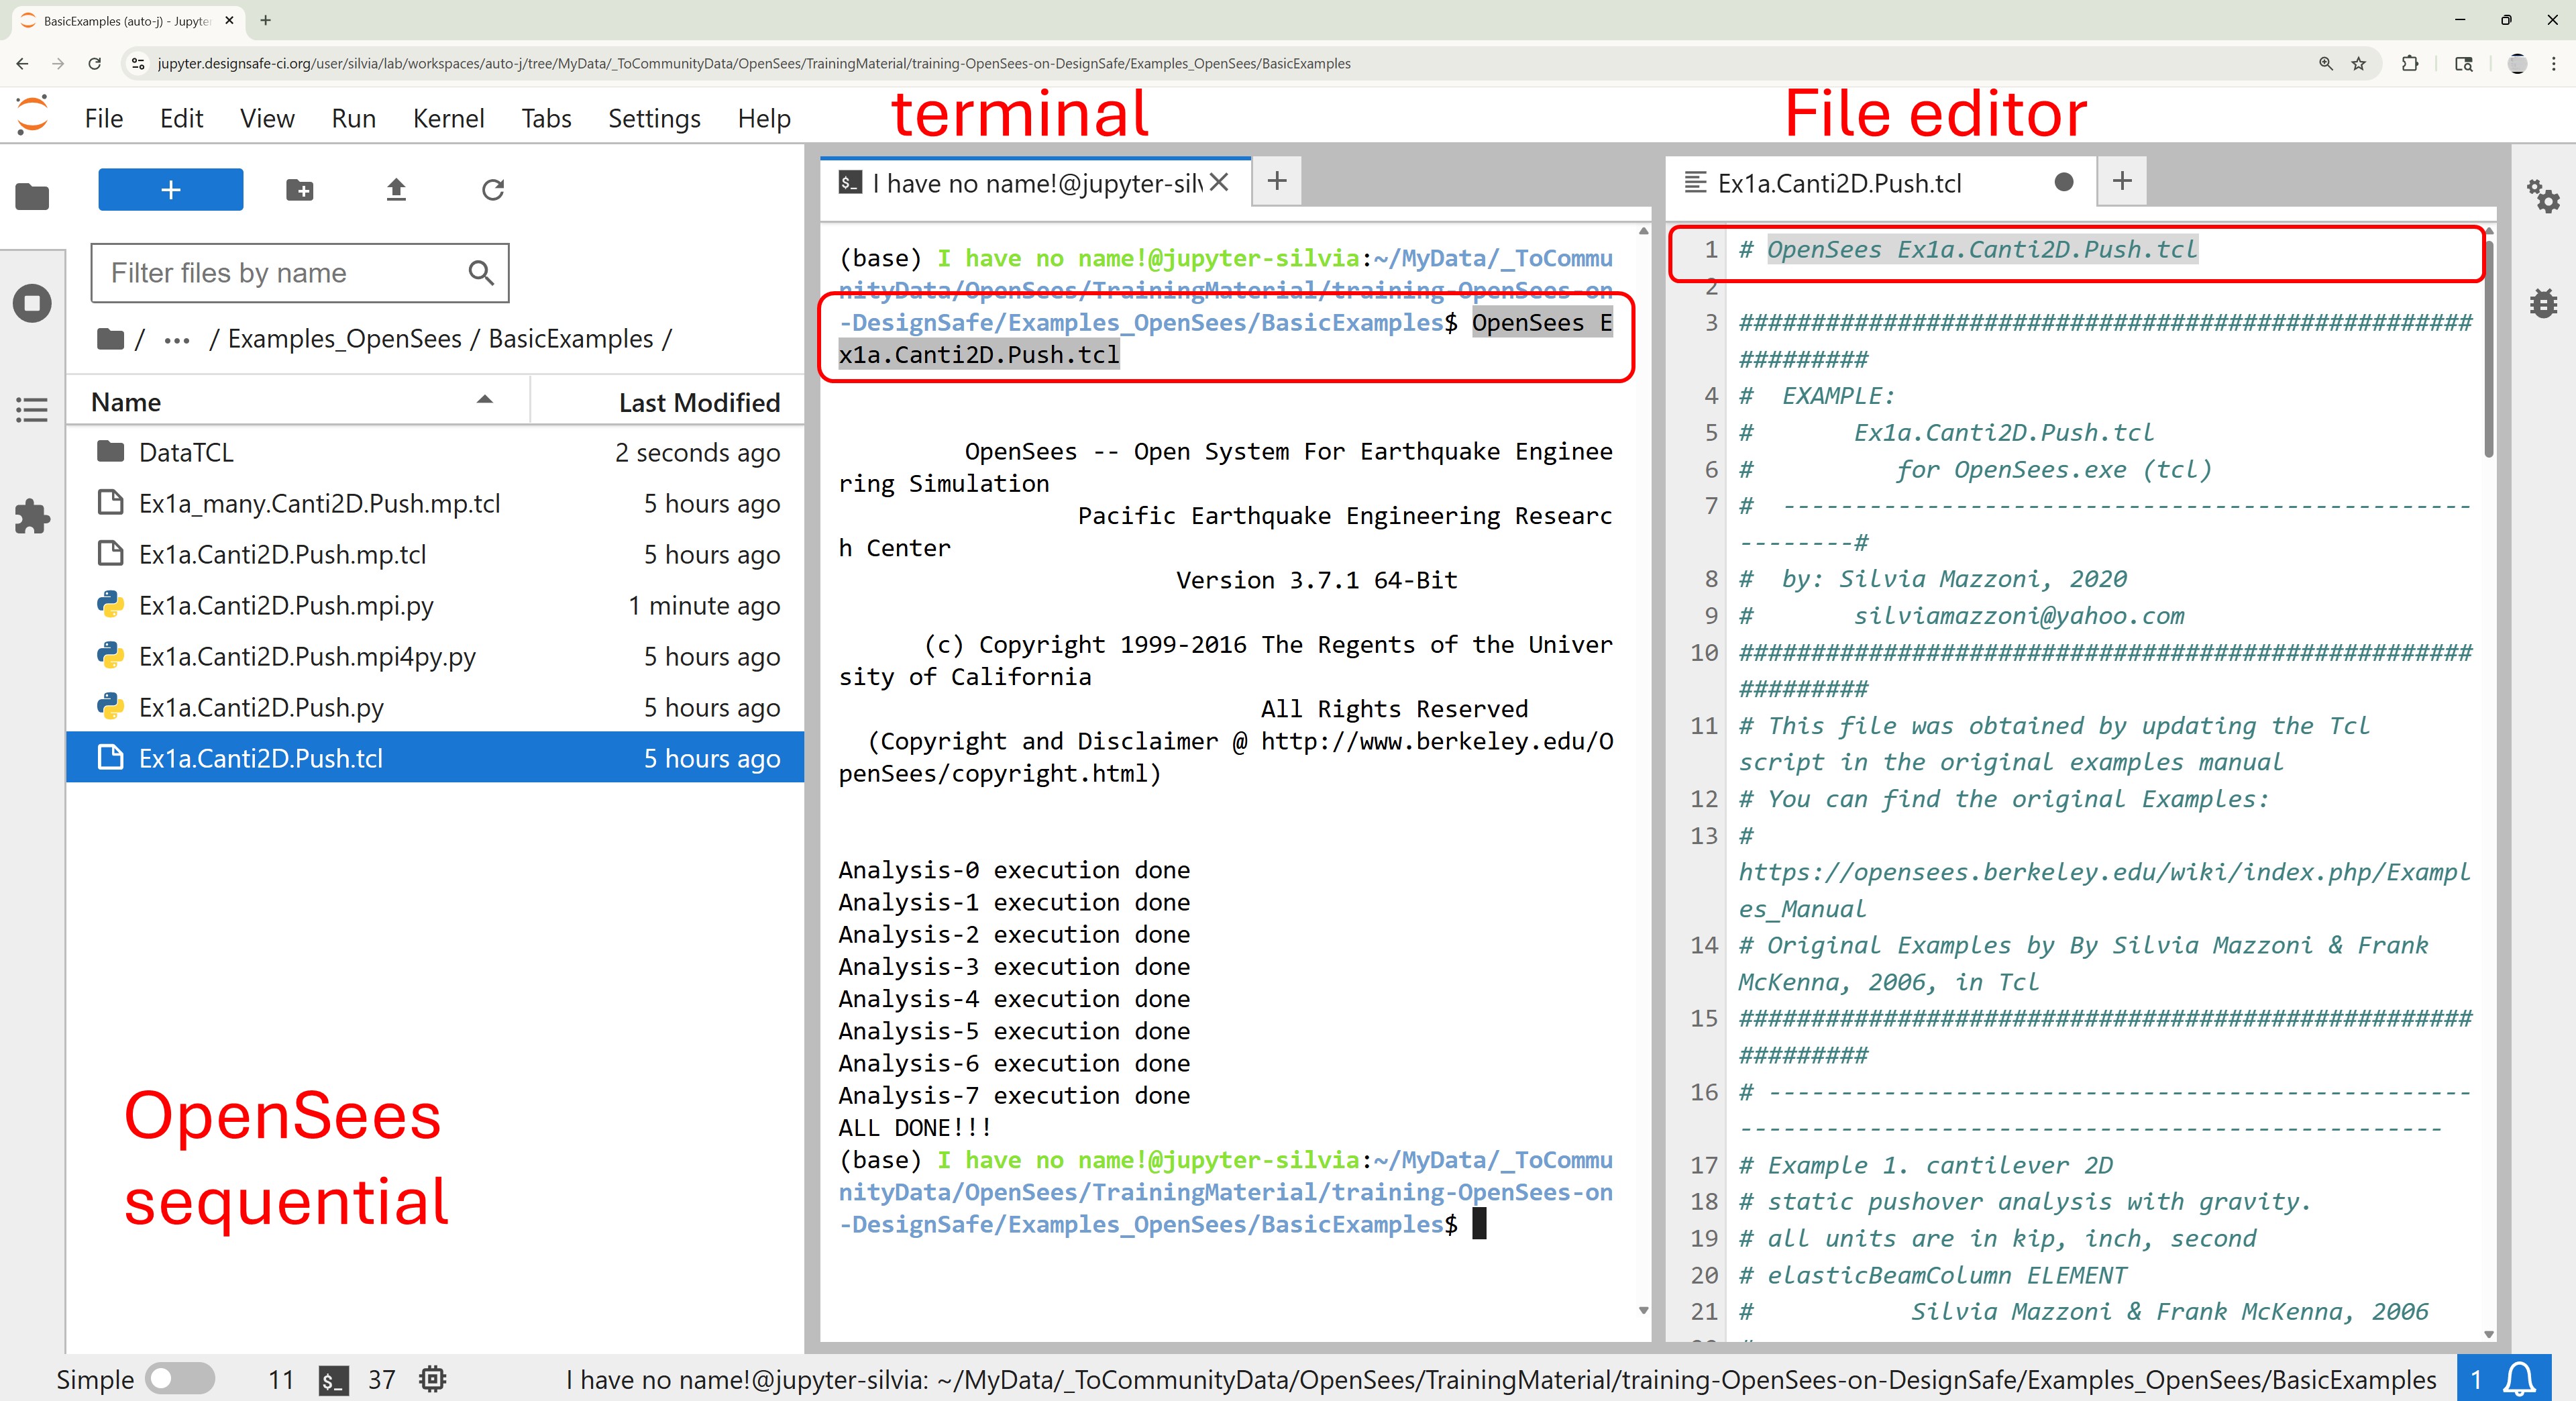Open the running terminals and kernels panel
Image resolution: width=2576 pixels, height=1401 pixels.
pyautogui.click(x=32, y=303)
